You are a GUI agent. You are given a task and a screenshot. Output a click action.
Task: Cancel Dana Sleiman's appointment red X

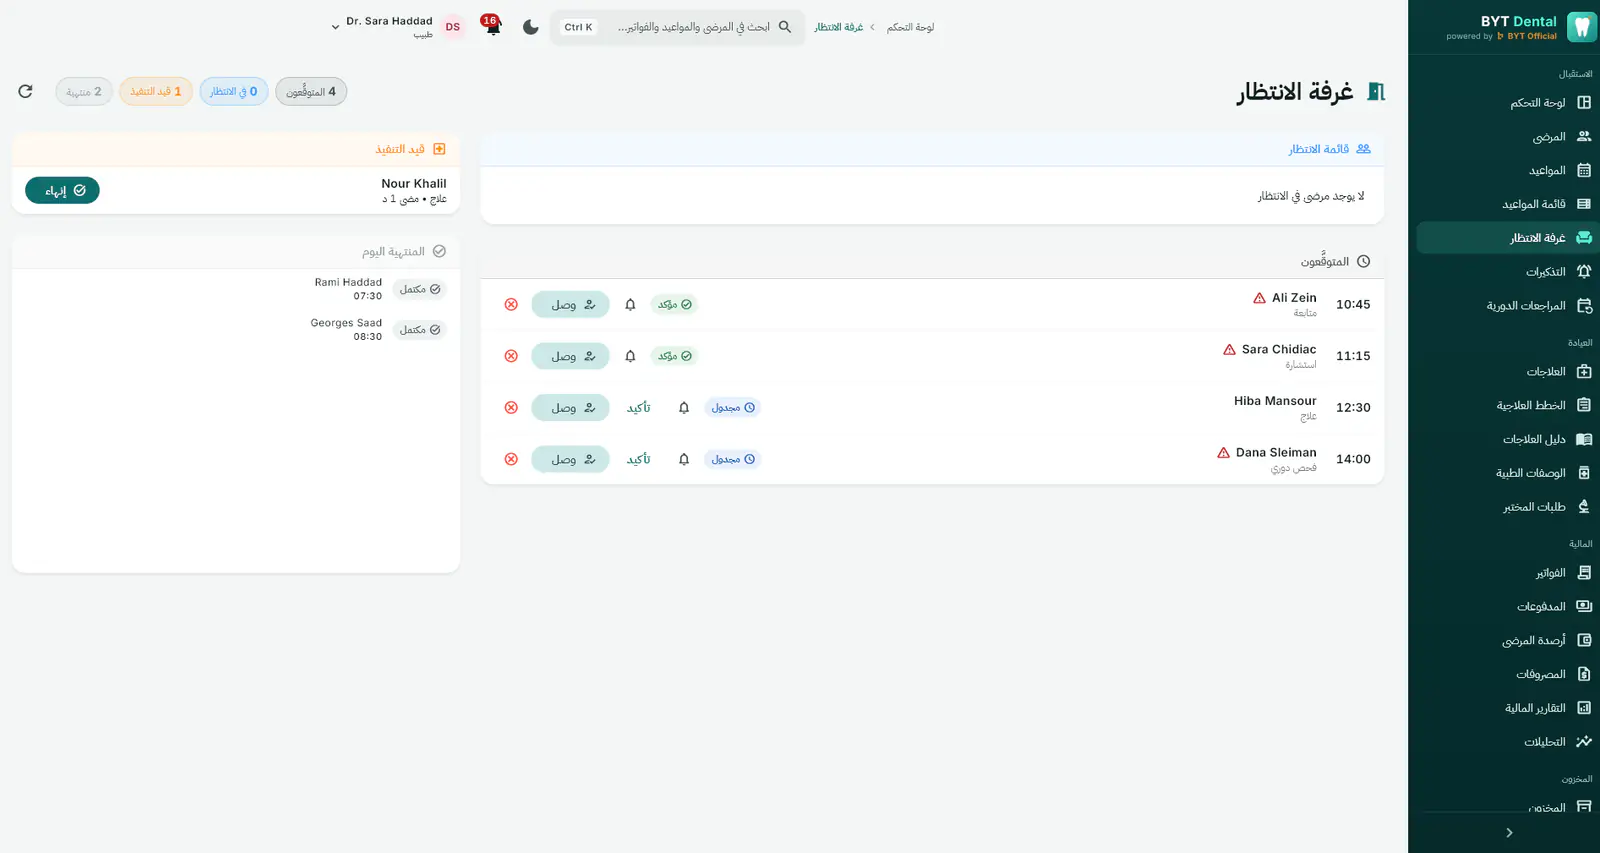511,459
